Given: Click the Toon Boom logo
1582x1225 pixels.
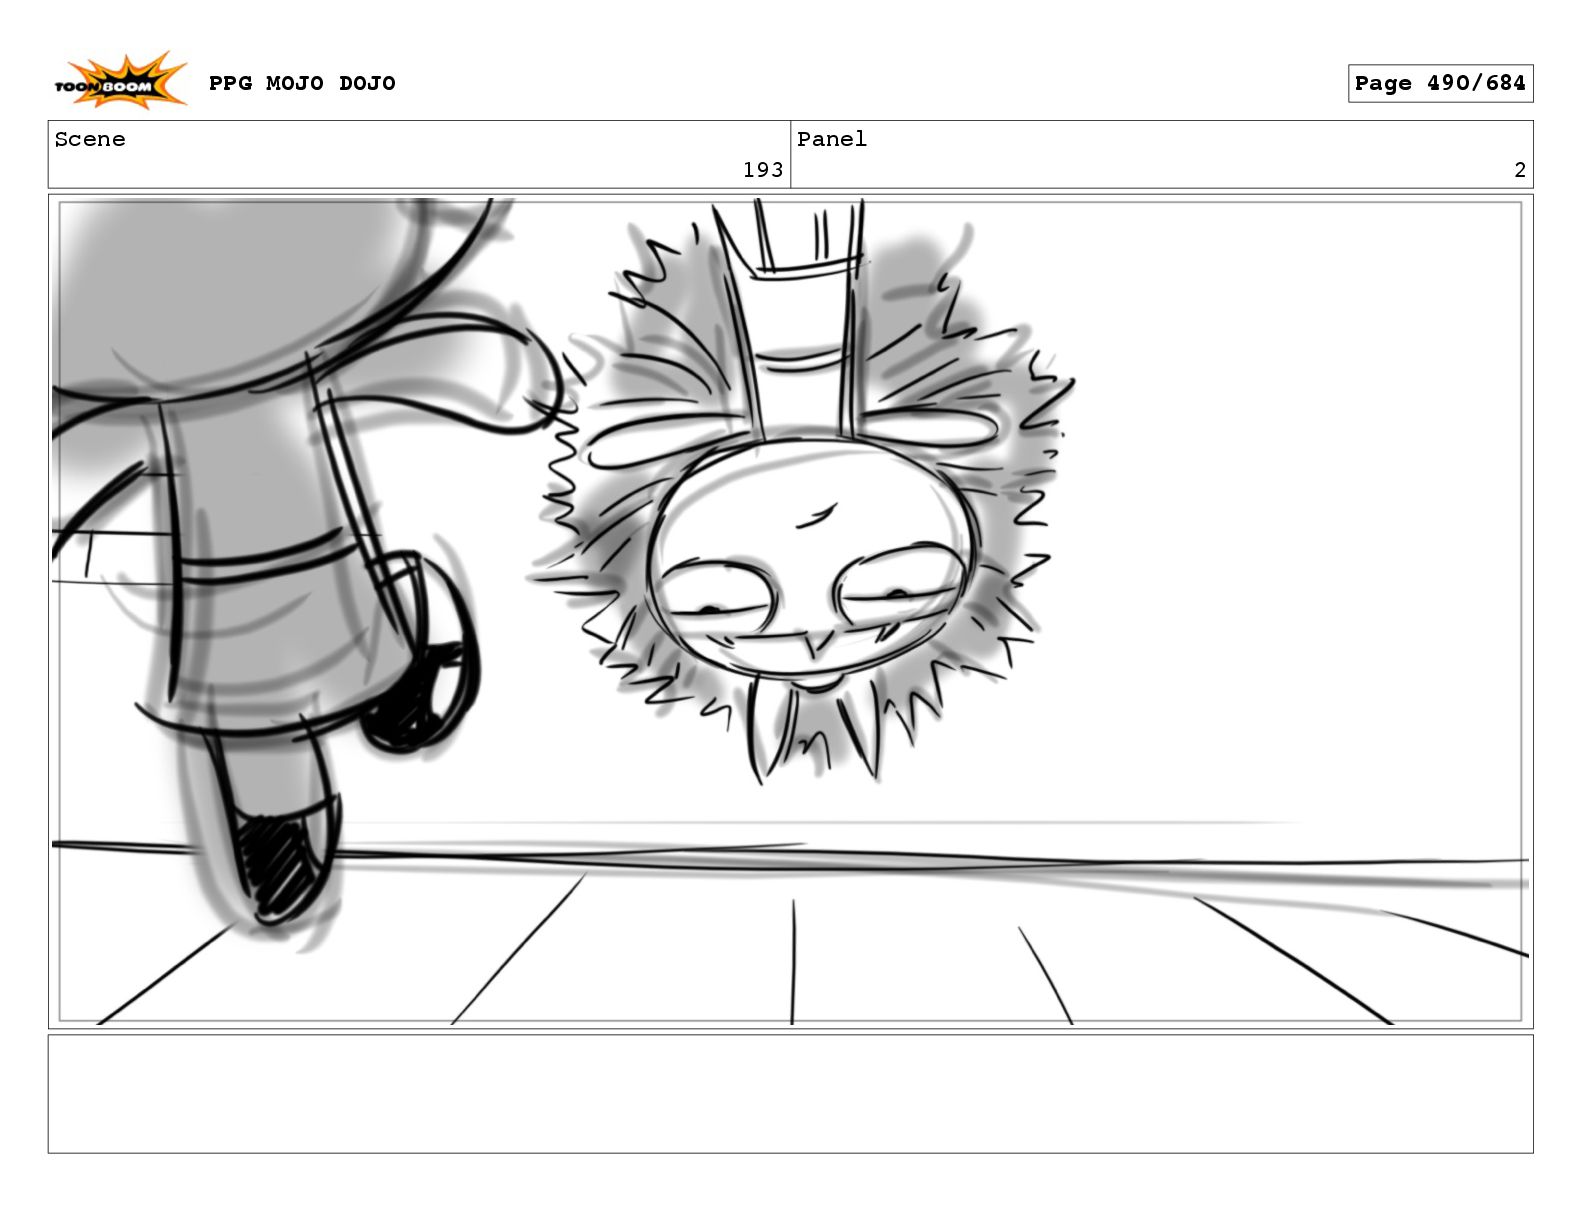Looking at the screenshot, I should [120, 81].
